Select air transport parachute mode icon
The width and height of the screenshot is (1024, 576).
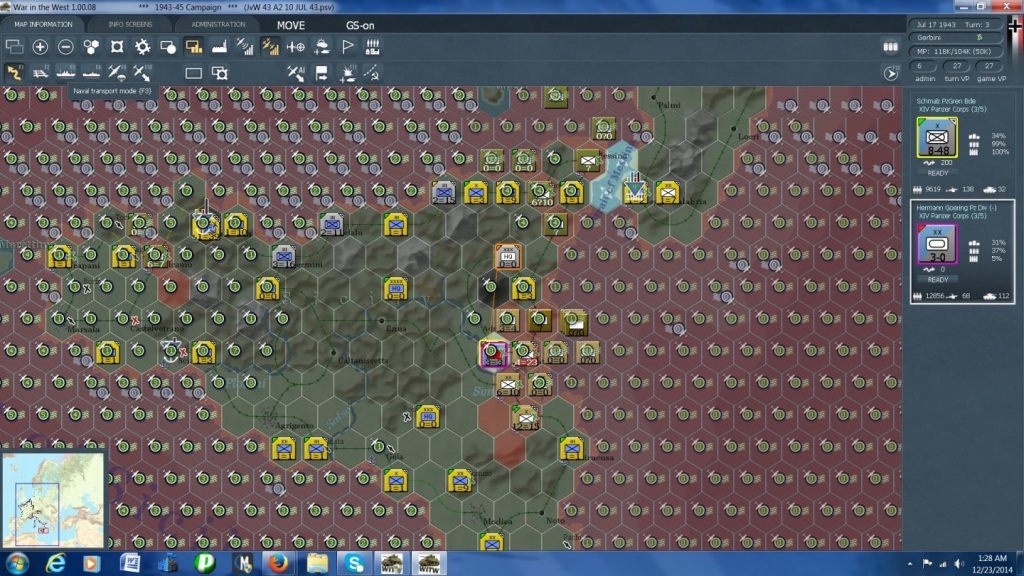click(x=116, y=72)
